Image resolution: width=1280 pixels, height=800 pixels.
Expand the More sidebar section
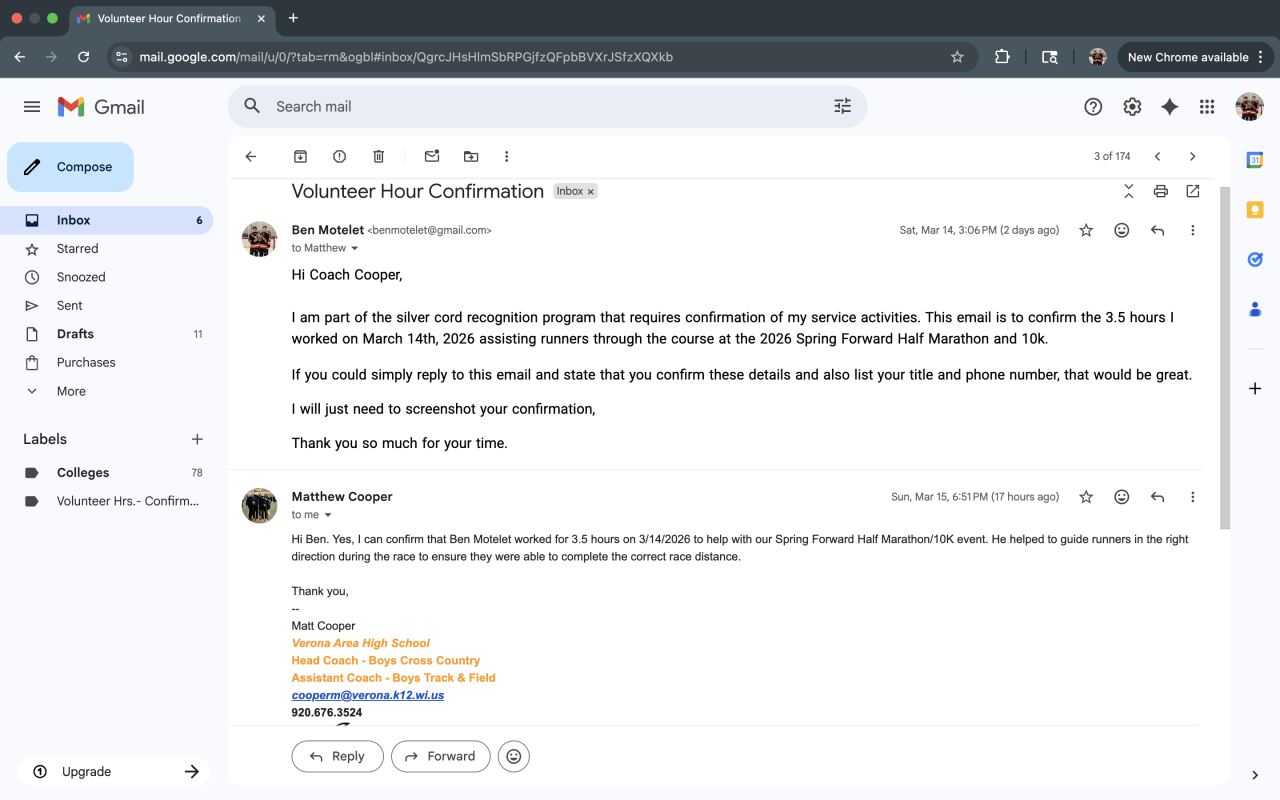coord(71,391)
